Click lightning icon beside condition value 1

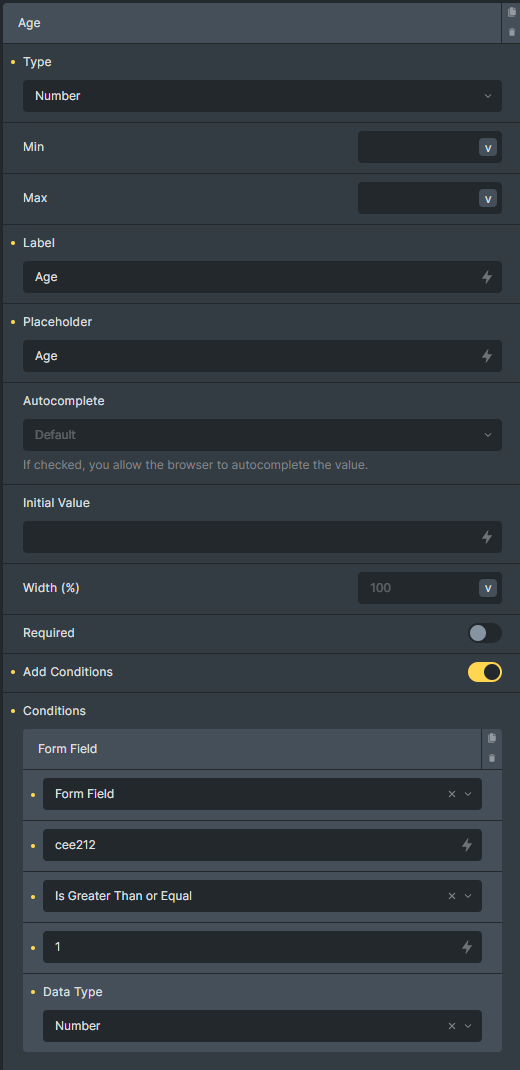(x=467, y=947)
